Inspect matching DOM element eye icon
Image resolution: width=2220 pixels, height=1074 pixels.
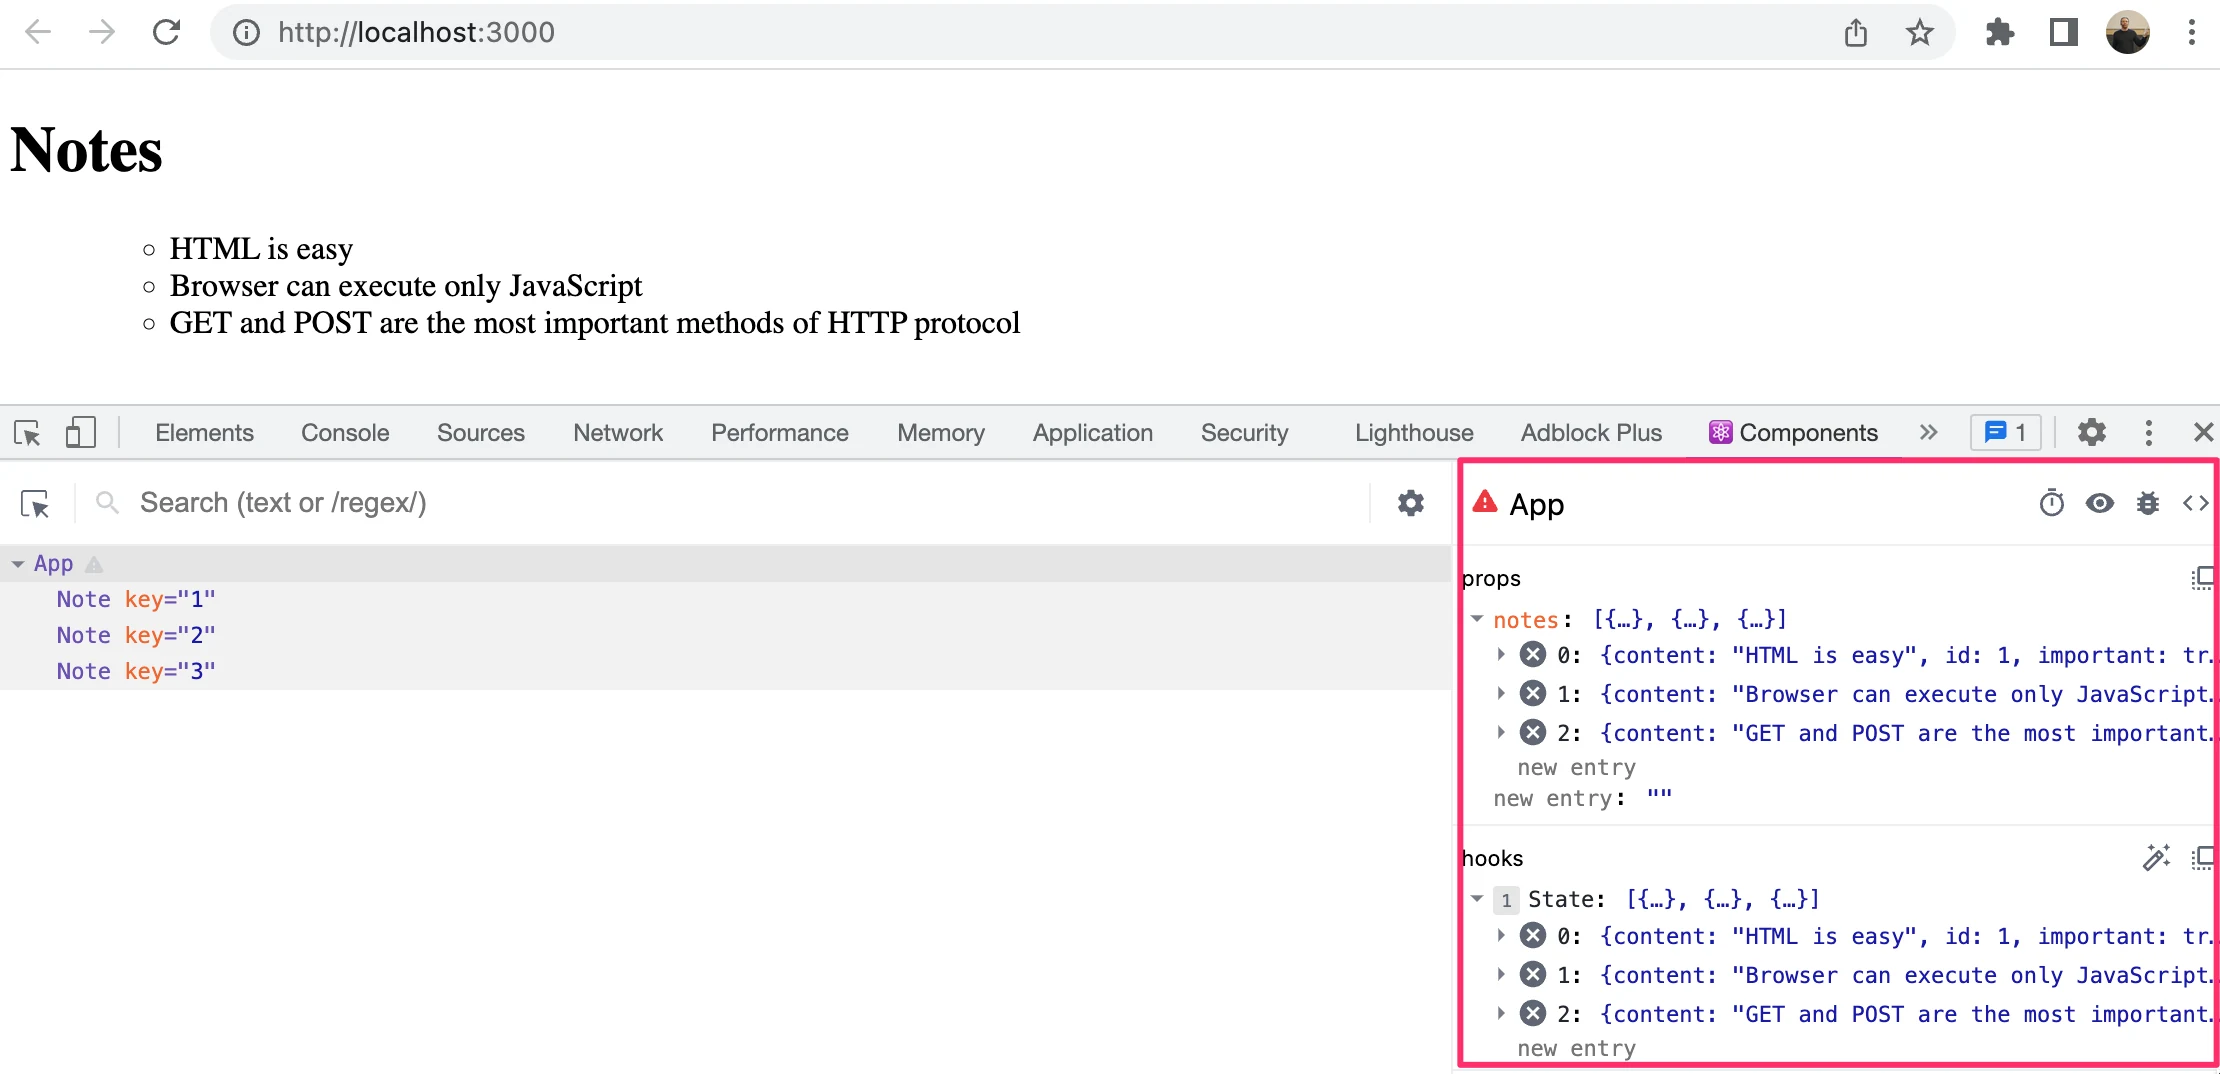tap(2100, 503)
